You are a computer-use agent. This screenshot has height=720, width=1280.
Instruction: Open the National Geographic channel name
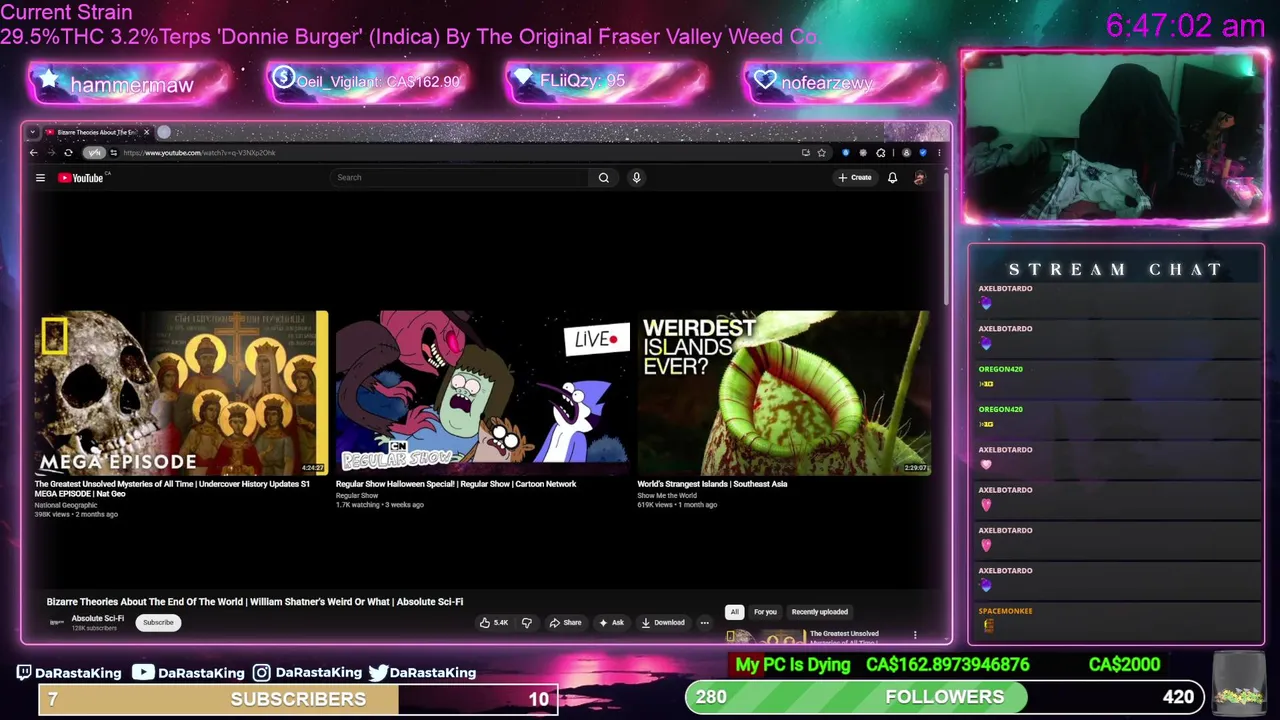(66, 505)
